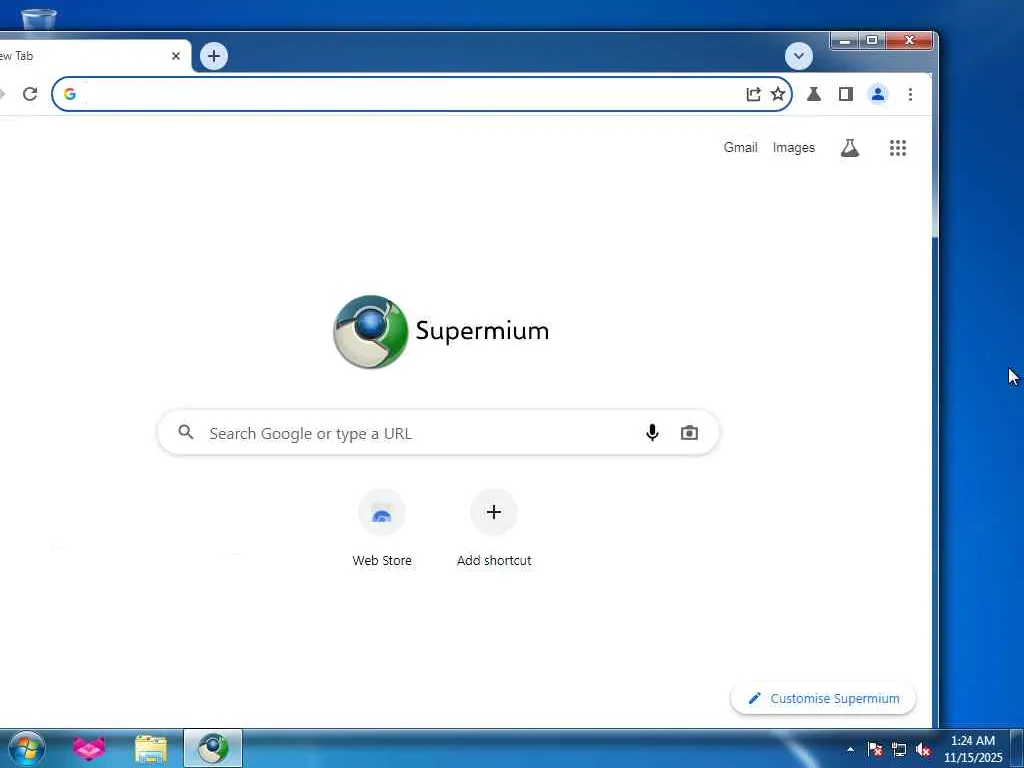This screenshot has width=1024, height=768.
Task: Toggle the side panel icon
Action: [x=846, y=94]
